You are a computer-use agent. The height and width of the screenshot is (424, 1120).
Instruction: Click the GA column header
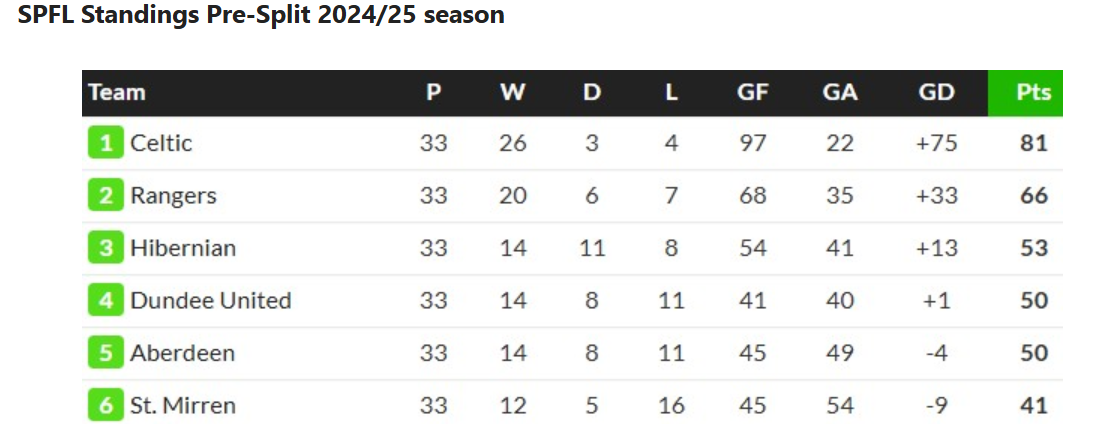click(x=840, y=93)
